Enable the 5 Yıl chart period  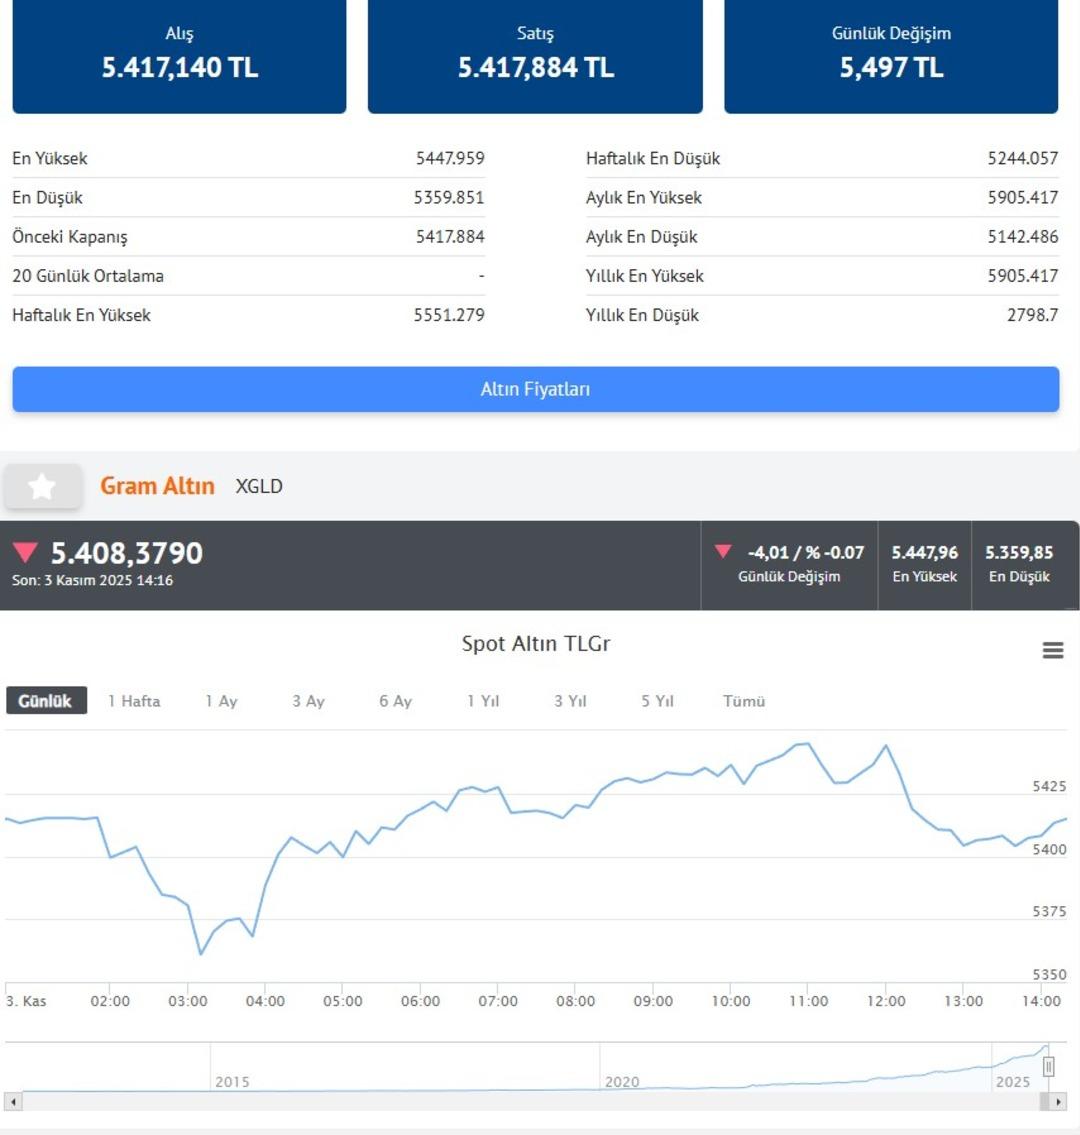pos(657,701)
